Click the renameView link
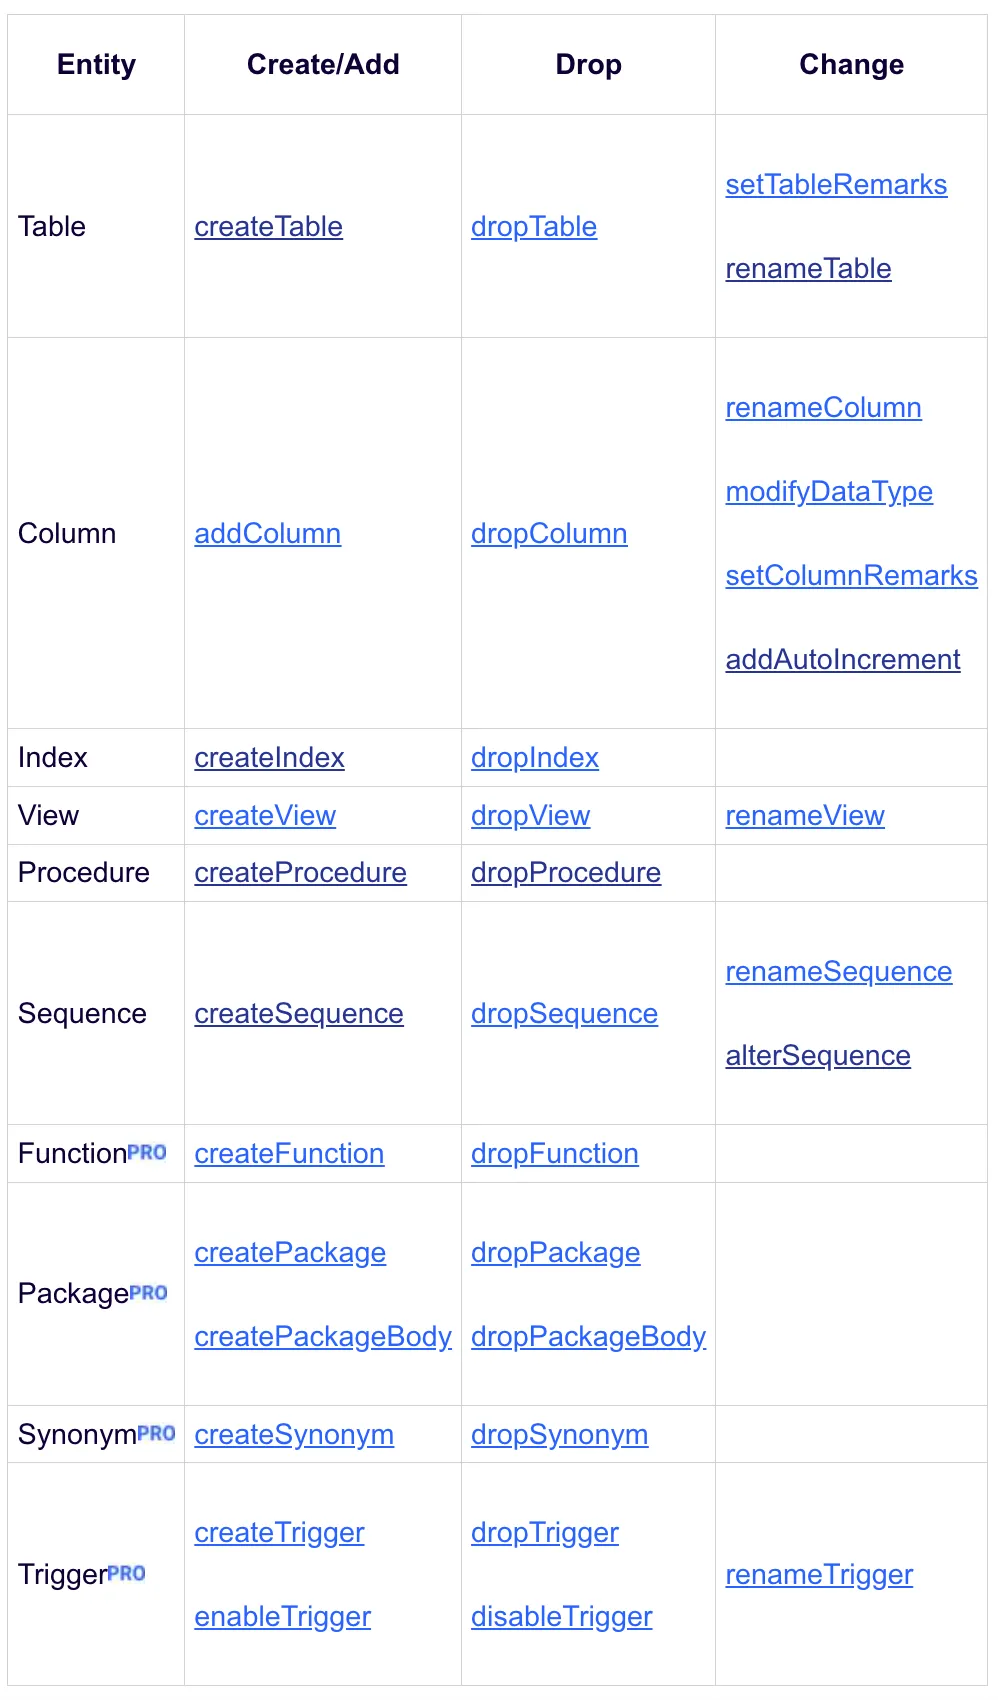The image size is (998, 1700). click(x=805, y=816)
